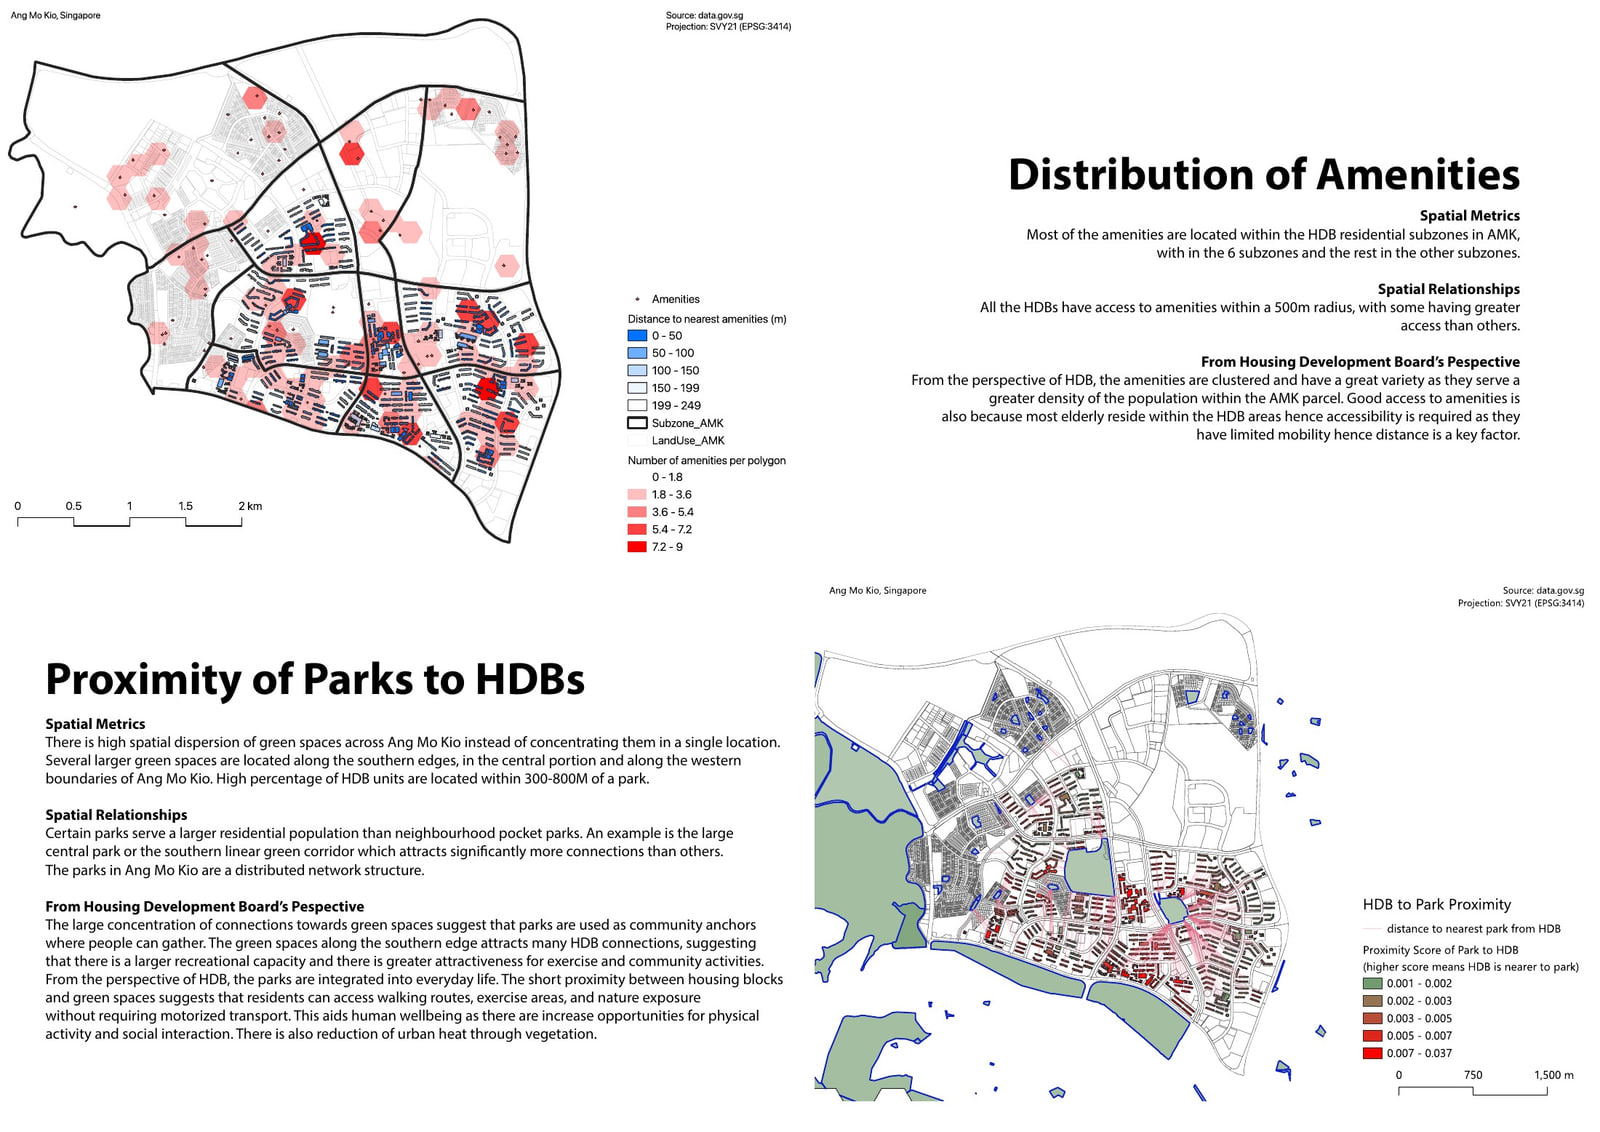Select the 'LandUse_AMK' legend label
The width and height of the screenshot is (1600, 1132).
point(688,441)
